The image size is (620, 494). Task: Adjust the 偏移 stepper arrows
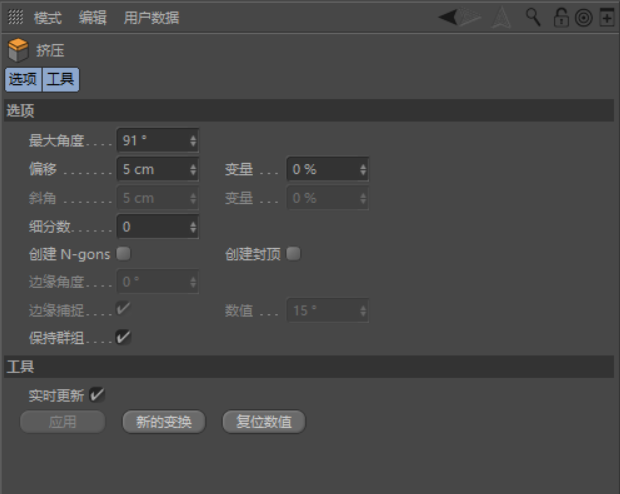pos(193,169)
